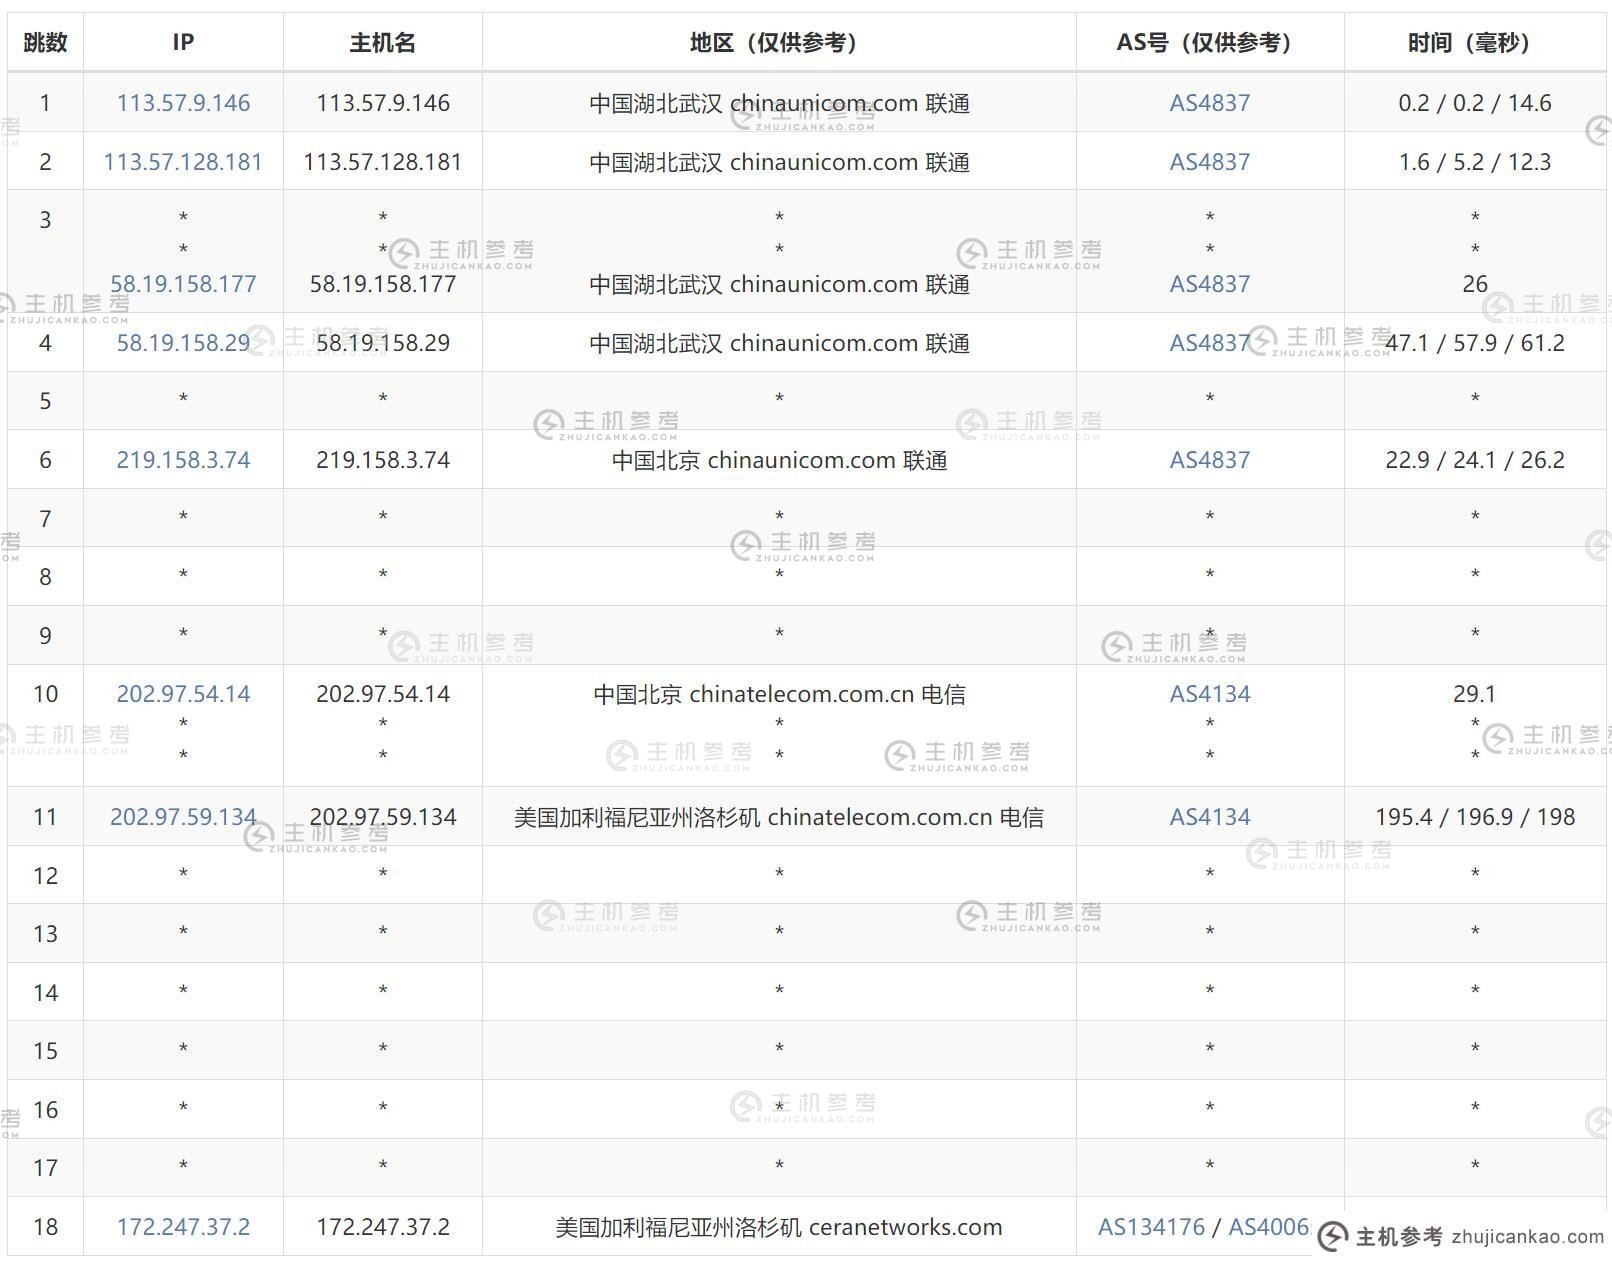Click region text 中国北京 chinatelecom.com.cn 电信
The width and height of the screenshot is (1612, 1261).
(779, 694)
